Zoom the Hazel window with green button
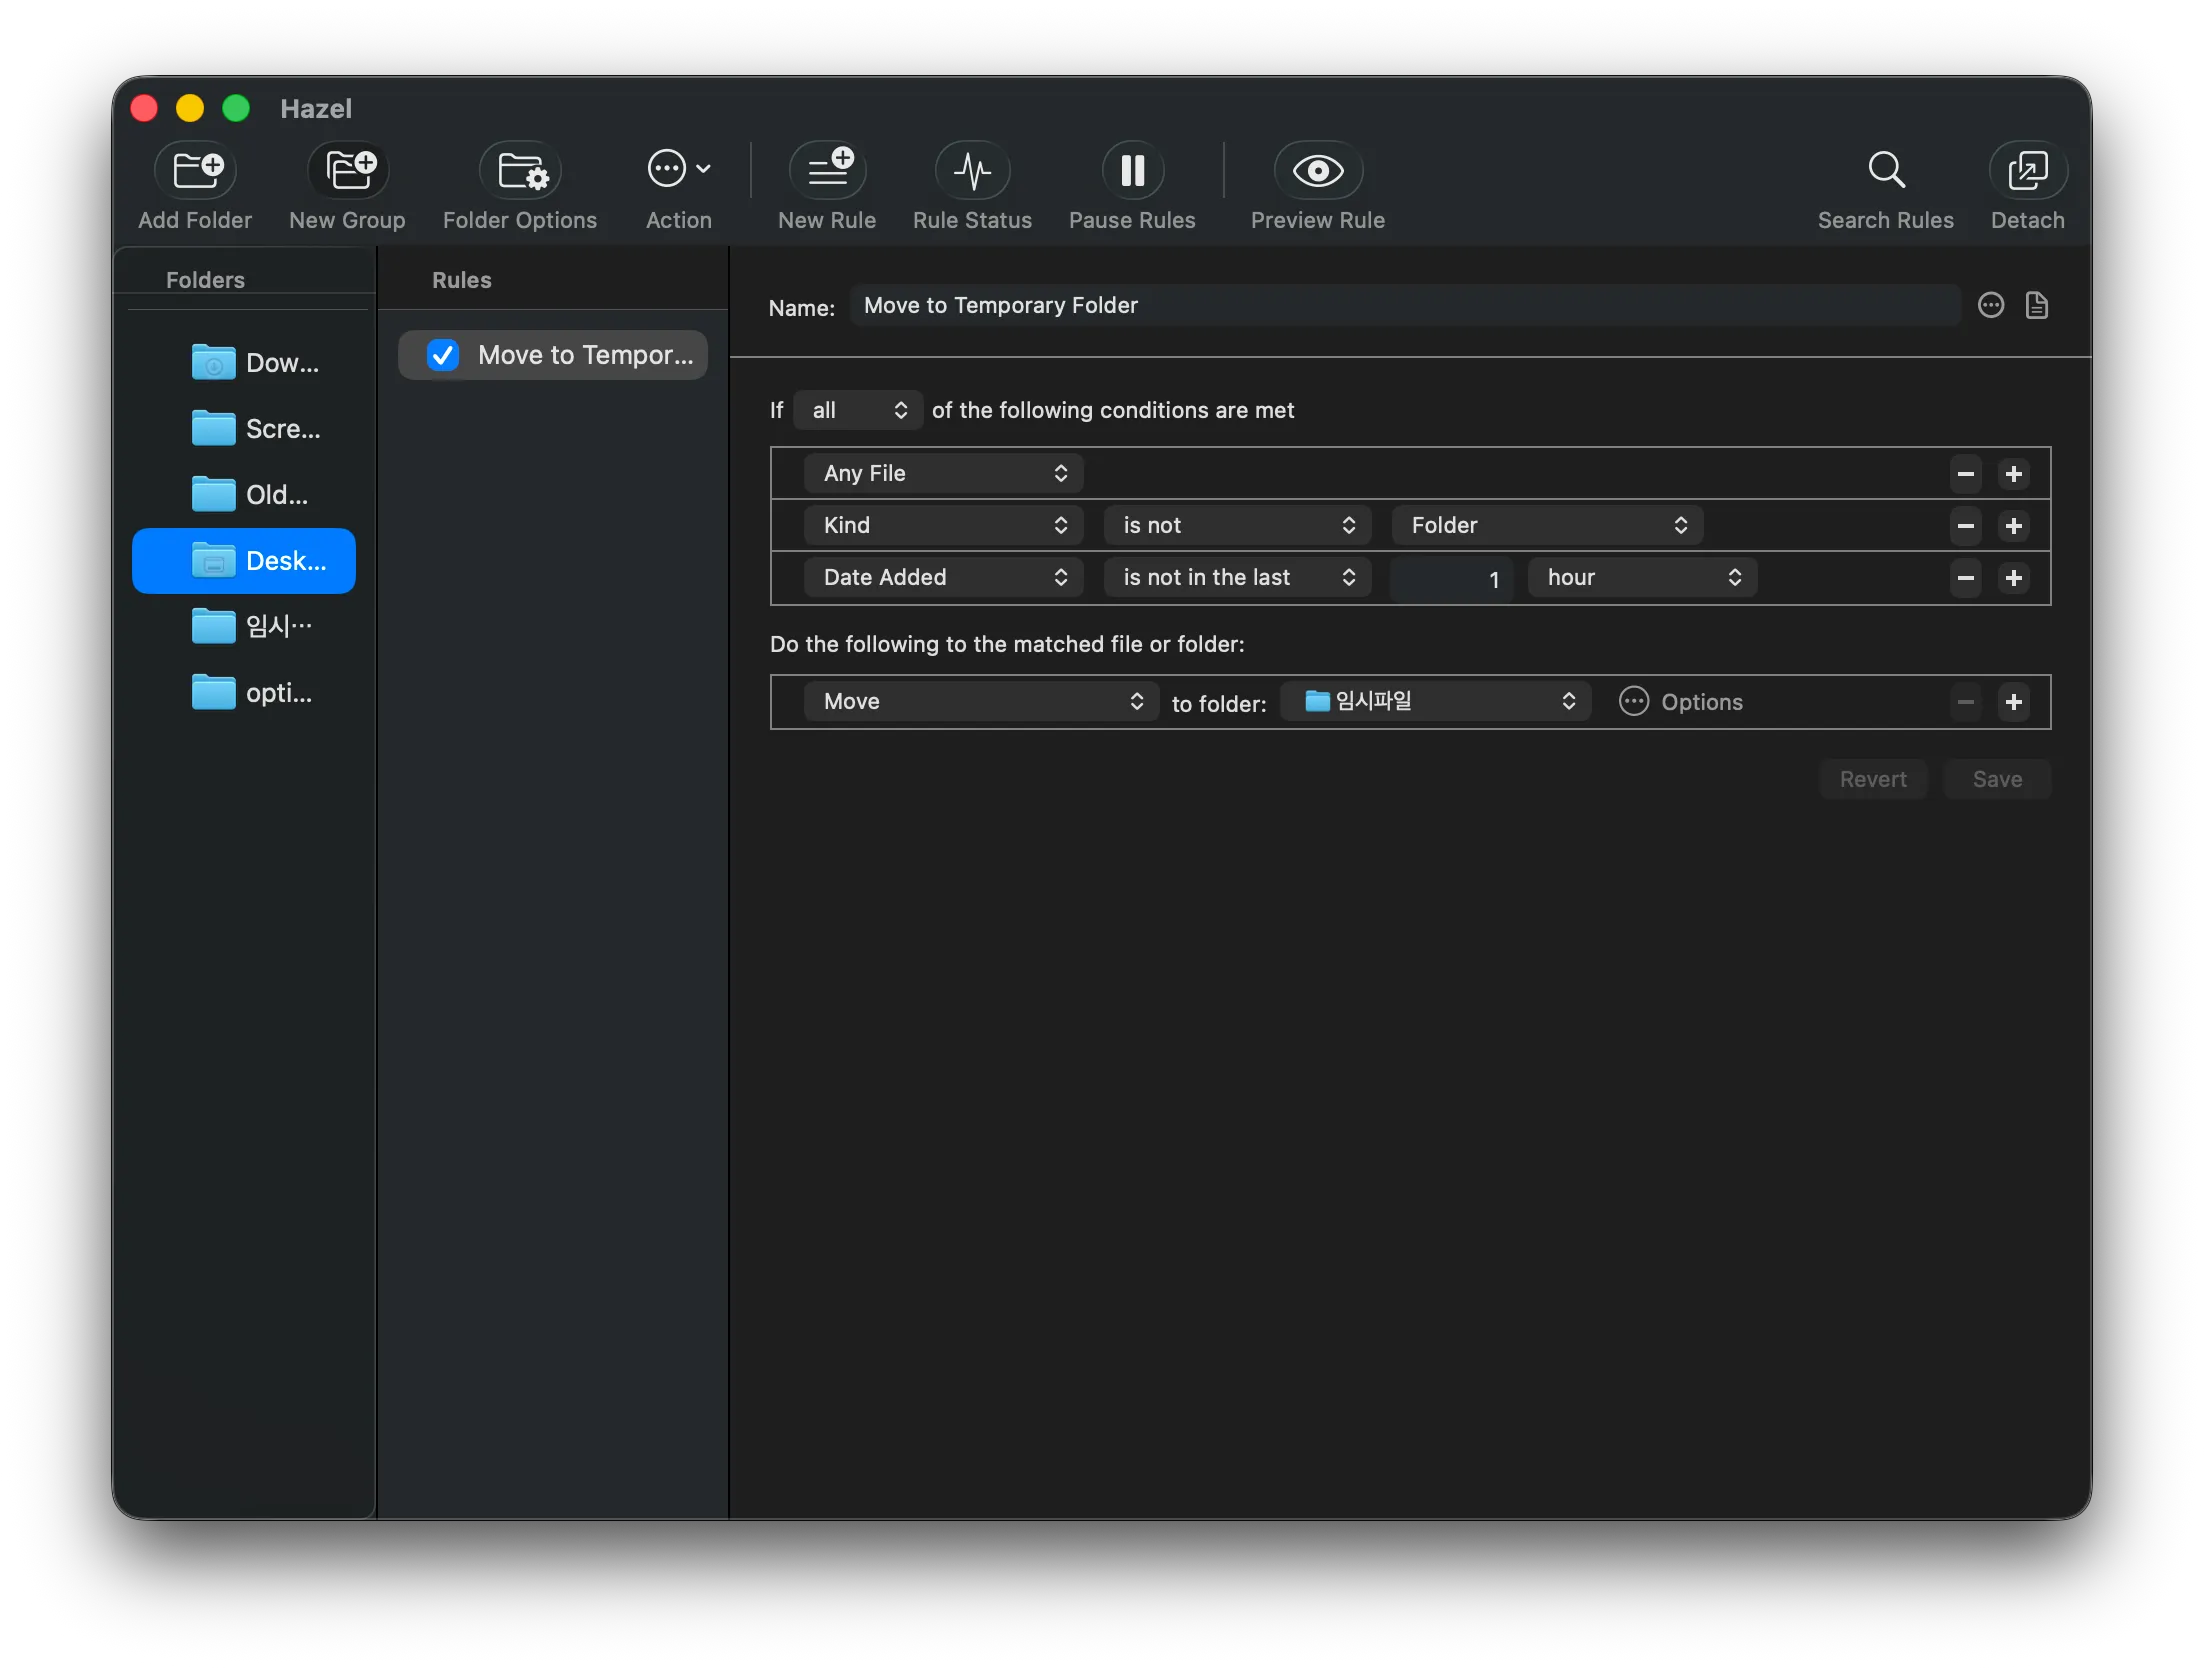Viewport: 2204px width, 1668px height. pyautogui.click(x=236, y=108)
